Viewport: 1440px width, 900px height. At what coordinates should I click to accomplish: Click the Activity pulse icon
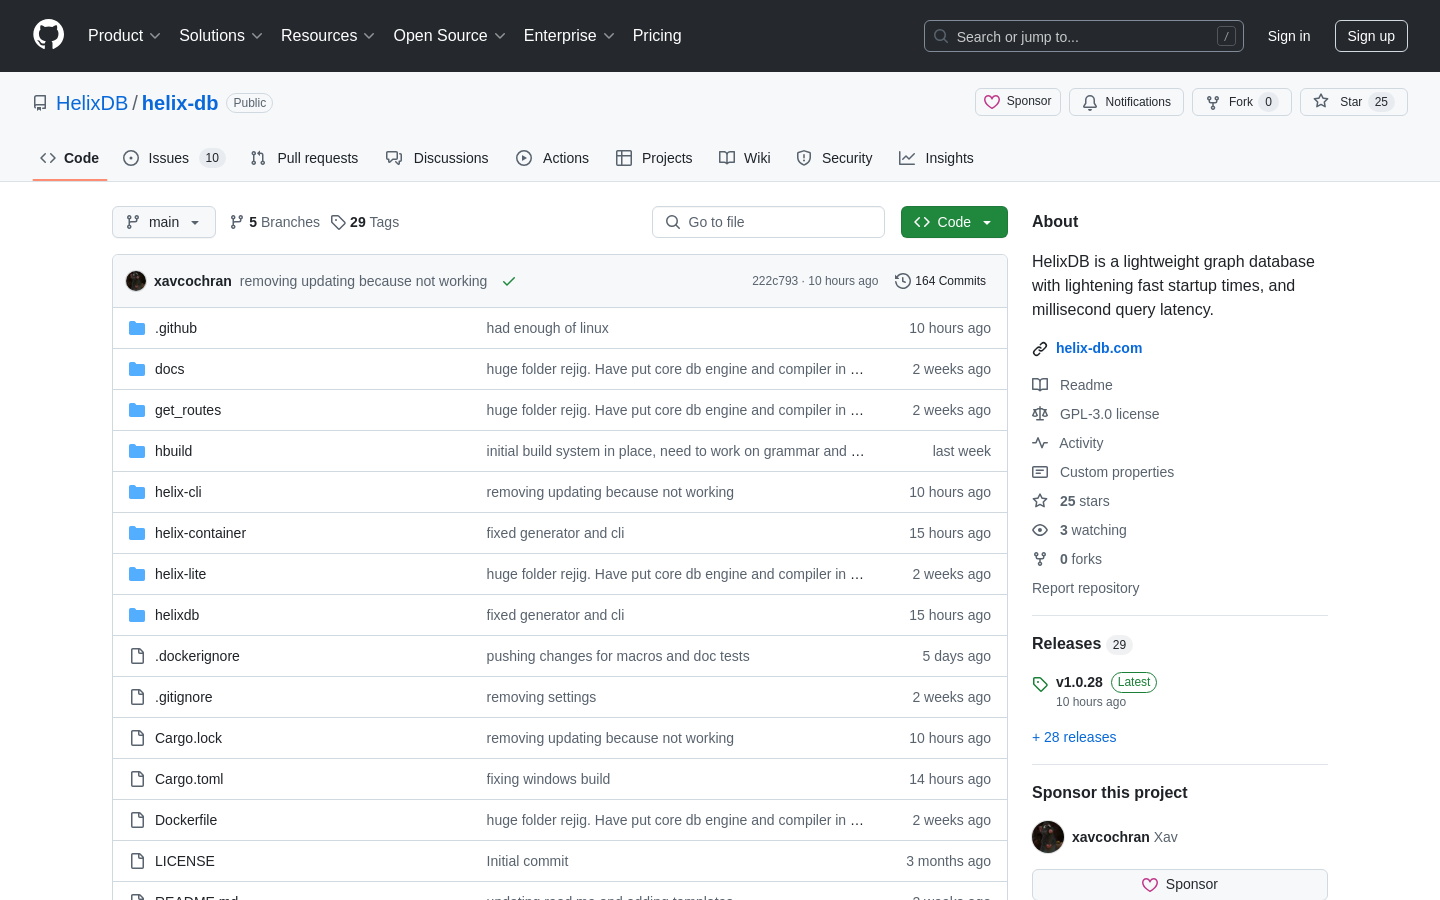pyautogui.click(x=1040, y=443)
